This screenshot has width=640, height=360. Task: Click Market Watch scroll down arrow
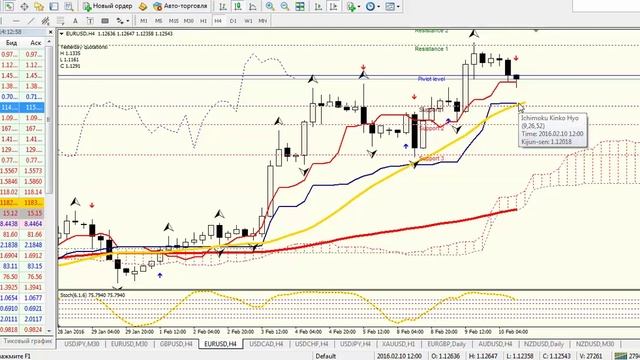(49, 330)
